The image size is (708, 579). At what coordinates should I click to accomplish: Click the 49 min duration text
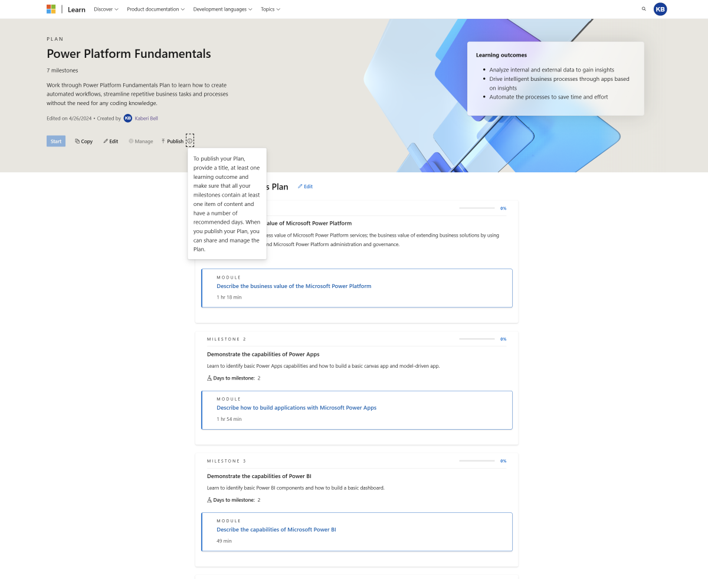224,541
